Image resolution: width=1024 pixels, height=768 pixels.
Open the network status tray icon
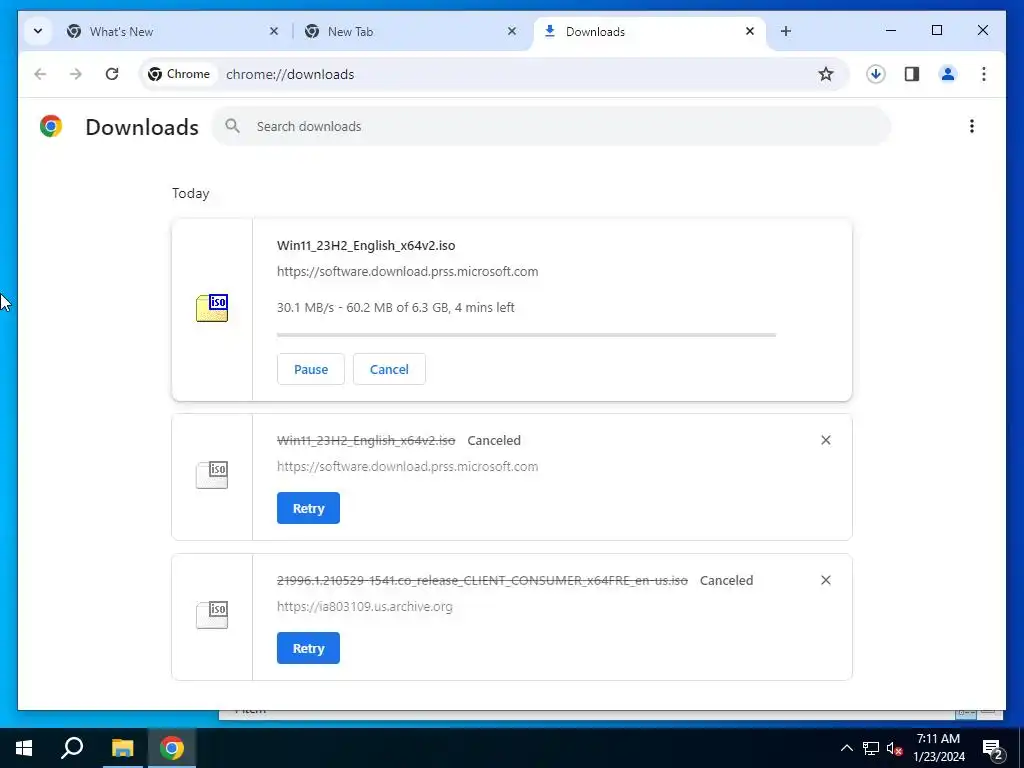tap(871, 748)
